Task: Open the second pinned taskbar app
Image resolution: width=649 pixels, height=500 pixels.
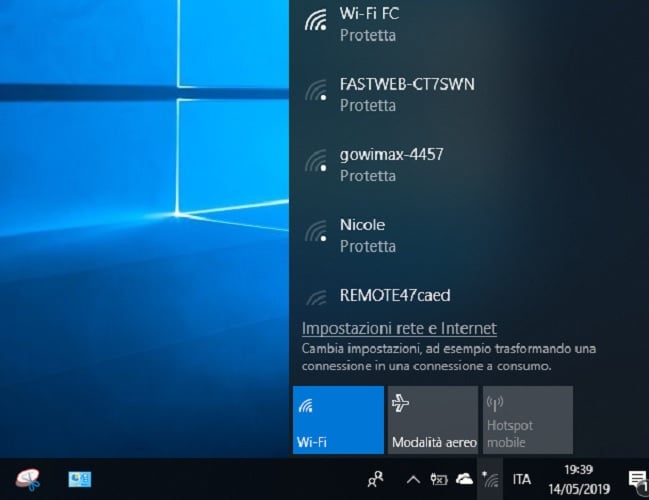Action: [x=80, y=479]
